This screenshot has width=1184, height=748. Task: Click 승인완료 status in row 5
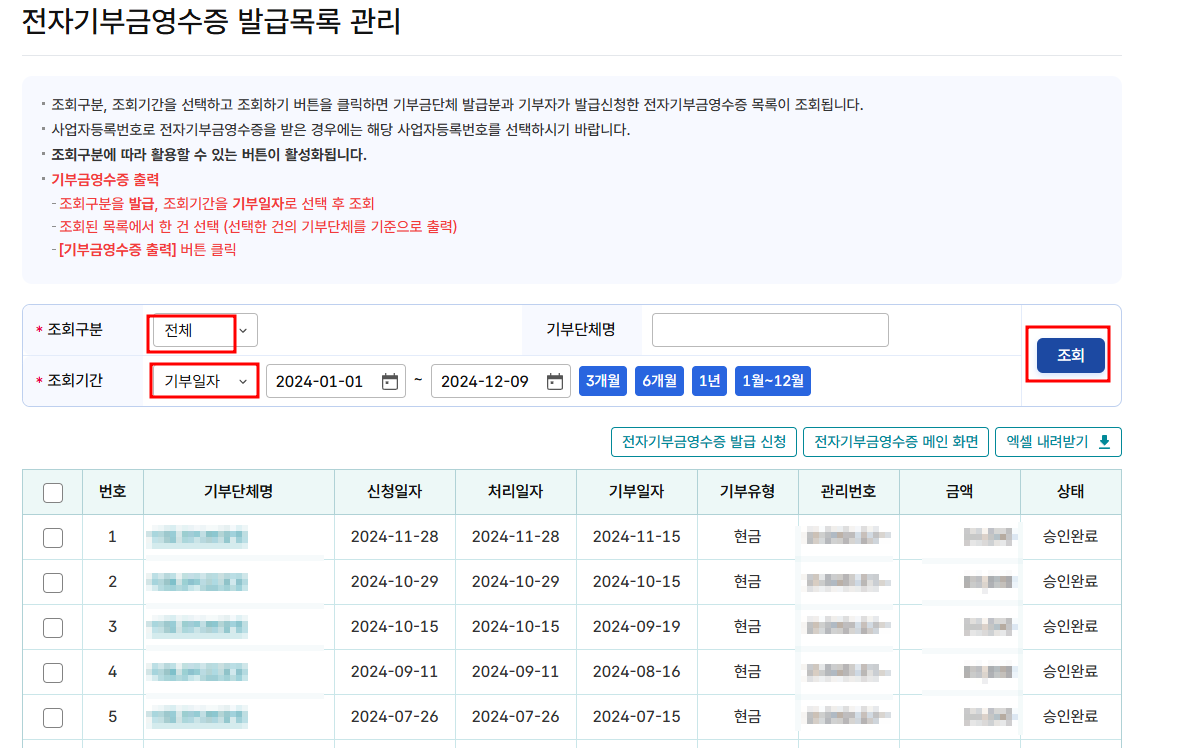(x=1070, y=716)
